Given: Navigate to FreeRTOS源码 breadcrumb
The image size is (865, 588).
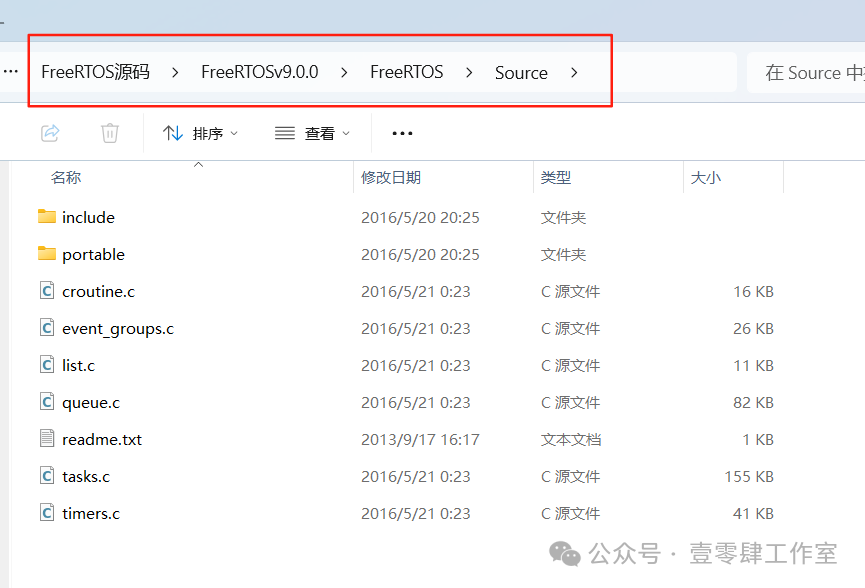Looking at the screenshot, I should coord(95,72).
